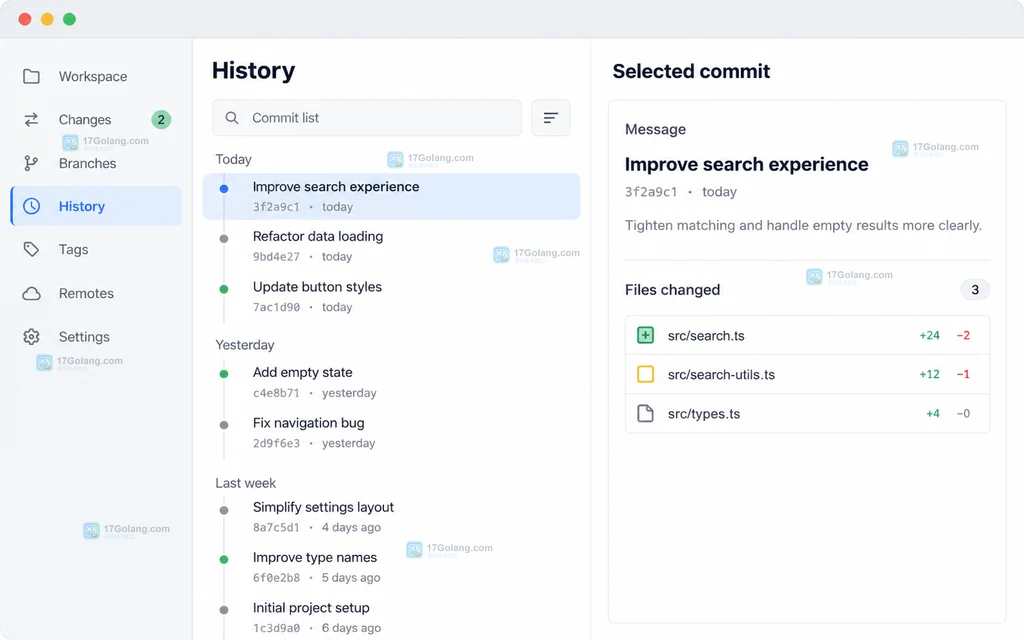Viewport: 1024px width, 640px height.
Task: Click the Yesterday group header
Action: (245, 345)
